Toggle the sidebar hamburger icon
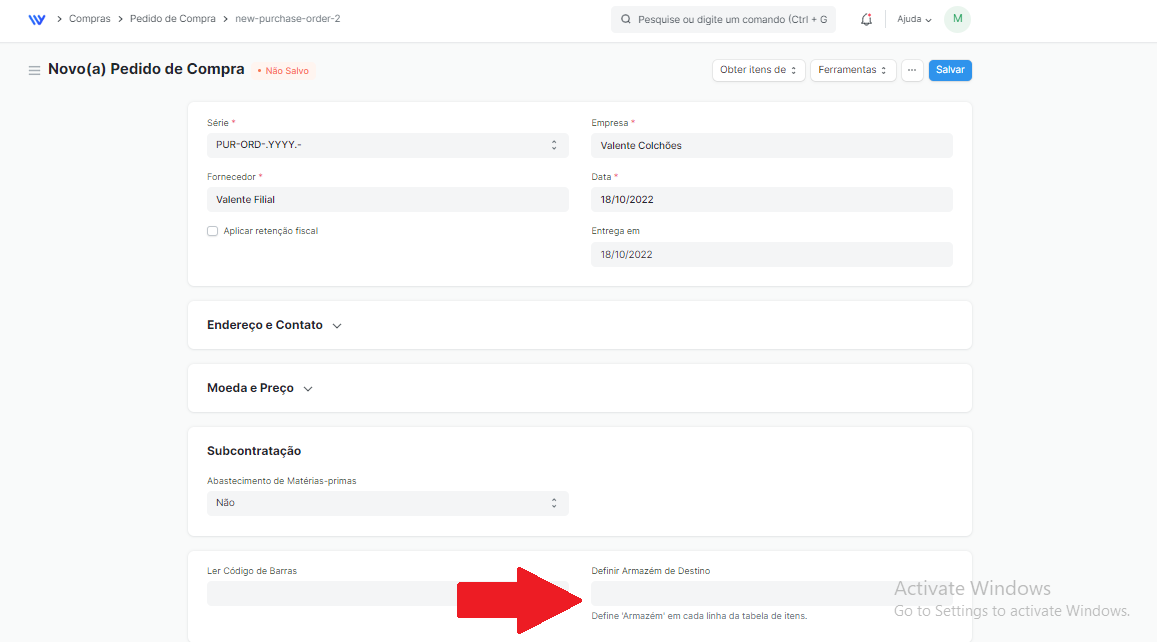Image resolution: width=1157 pixels, height=642 pixels. [x=34, y=70]
